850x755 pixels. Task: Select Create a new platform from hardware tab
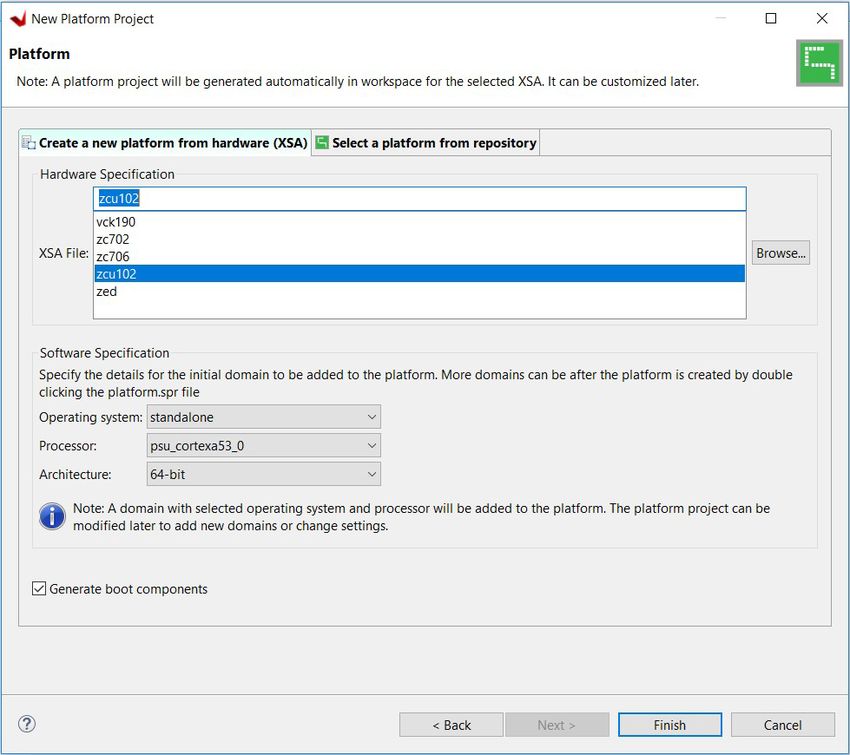pos(165,143)
